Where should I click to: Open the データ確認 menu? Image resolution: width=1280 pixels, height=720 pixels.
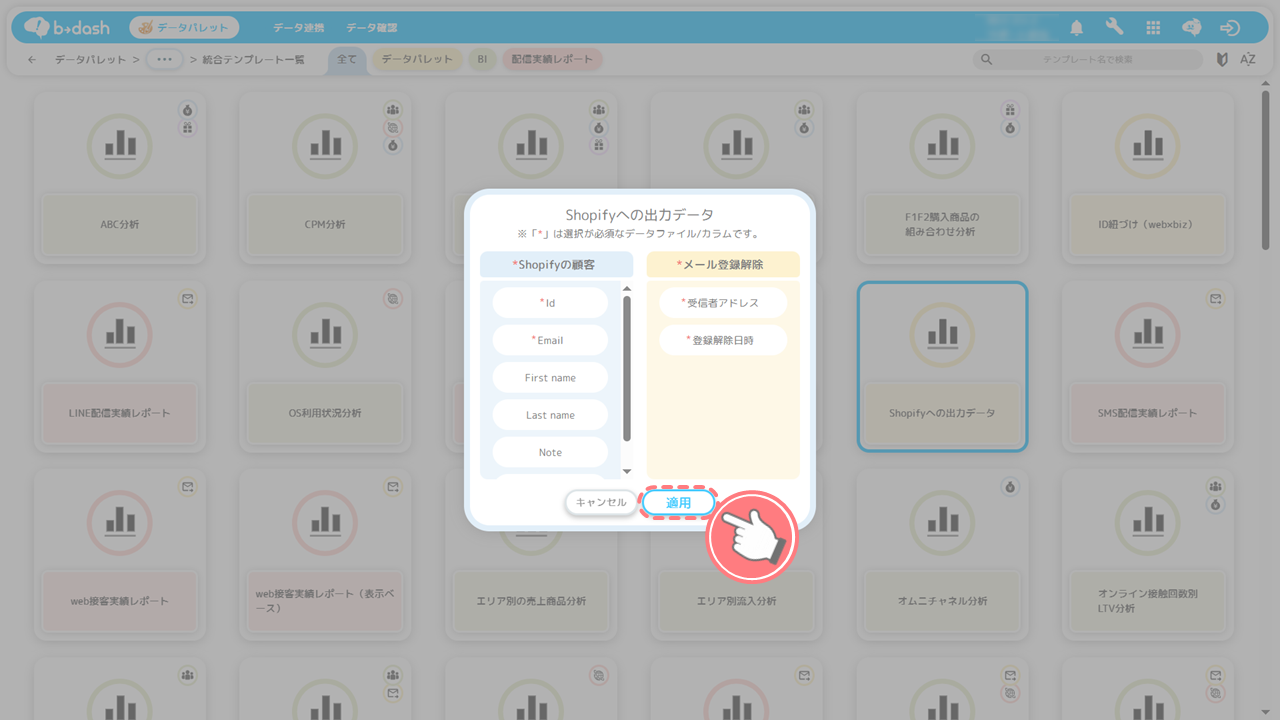tap(372, 28)
